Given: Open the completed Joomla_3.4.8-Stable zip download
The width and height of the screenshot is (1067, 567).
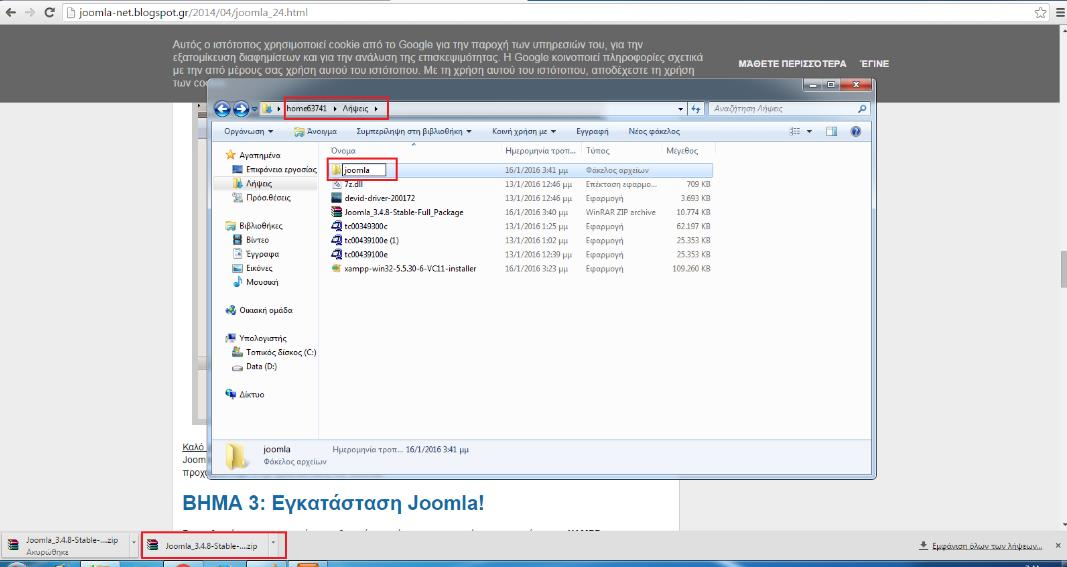Looking at the screenshot, I should [x=204, y=545].
